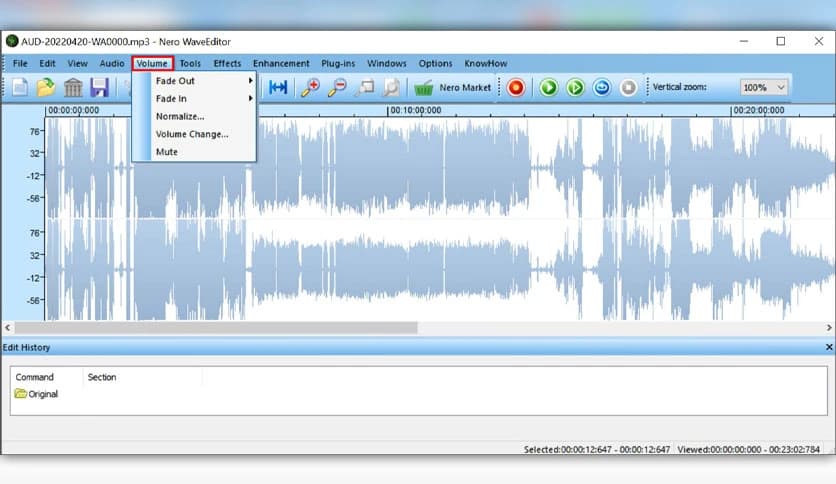The width and height of the screenshot is (836, 484).
Task: Click inside the lower channel waveform
Action: point(439,270)
